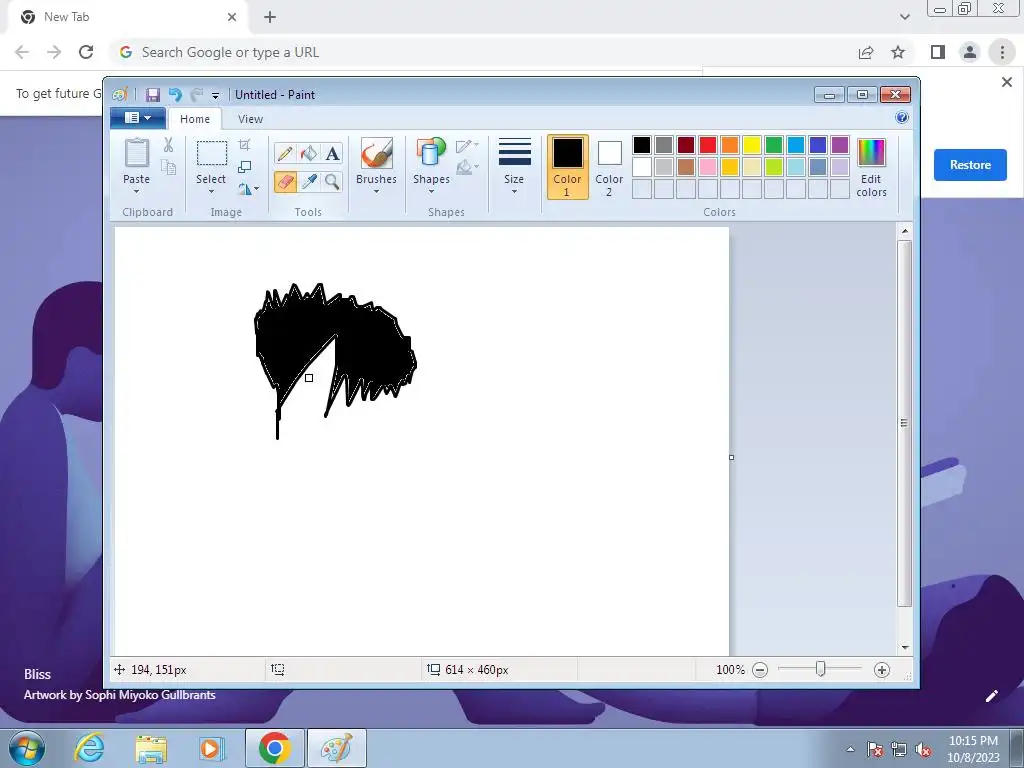Click the Save icon in quick access toolbar

click(x=153, y=95)
